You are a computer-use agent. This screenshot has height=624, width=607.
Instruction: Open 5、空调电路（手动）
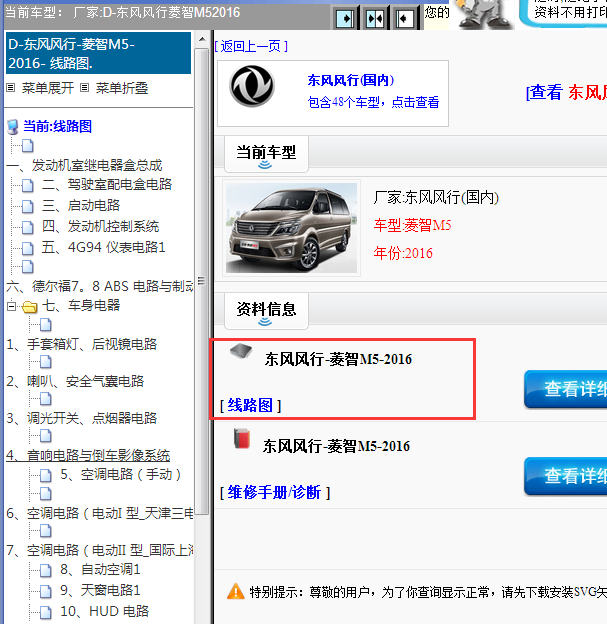point(121,474)
